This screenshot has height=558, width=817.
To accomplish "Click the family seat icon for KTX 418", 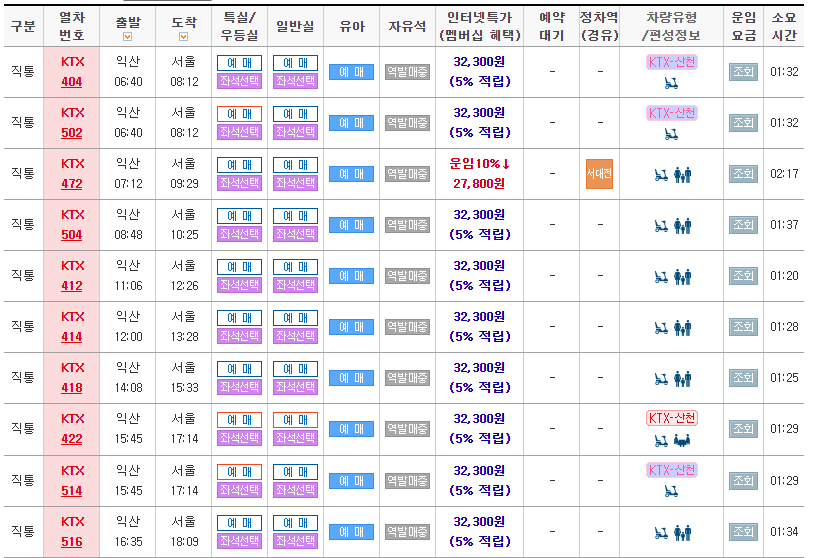I will (x=682, y=379).
